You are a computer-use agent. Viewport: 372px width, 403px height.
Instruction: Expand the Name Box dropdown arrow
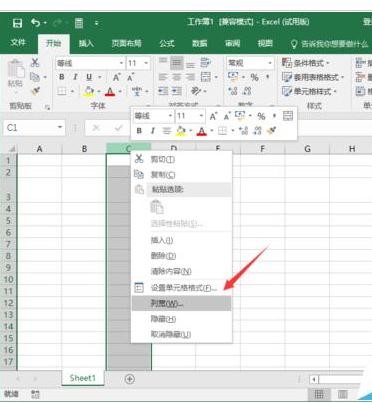coord(60,127)
